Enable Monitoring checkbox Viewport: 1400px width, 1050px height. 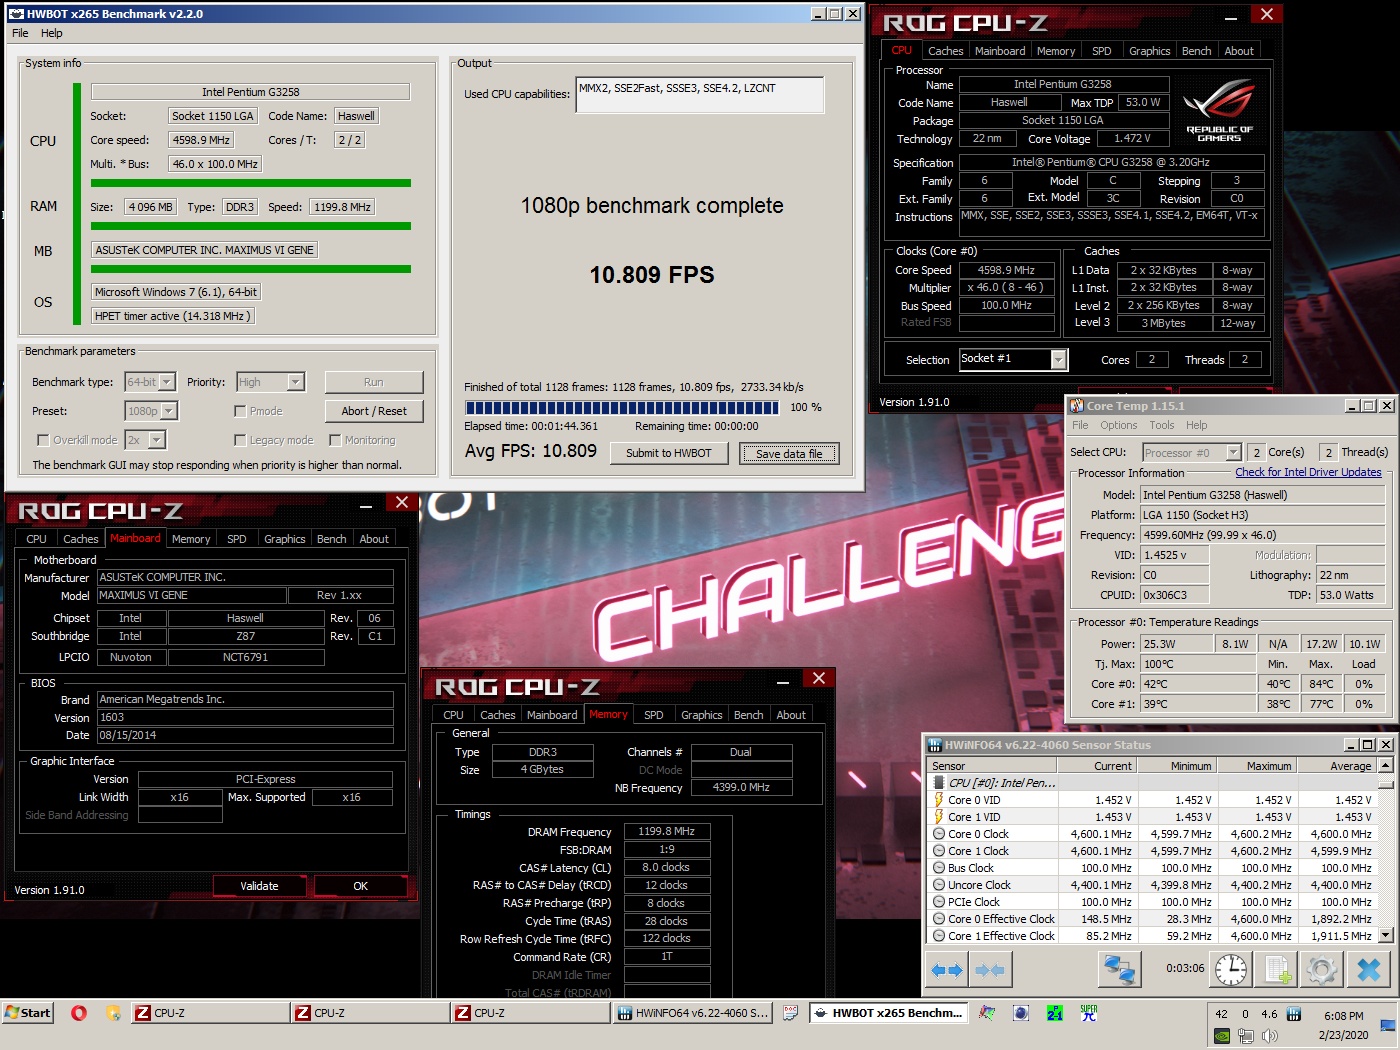point(335,440)
